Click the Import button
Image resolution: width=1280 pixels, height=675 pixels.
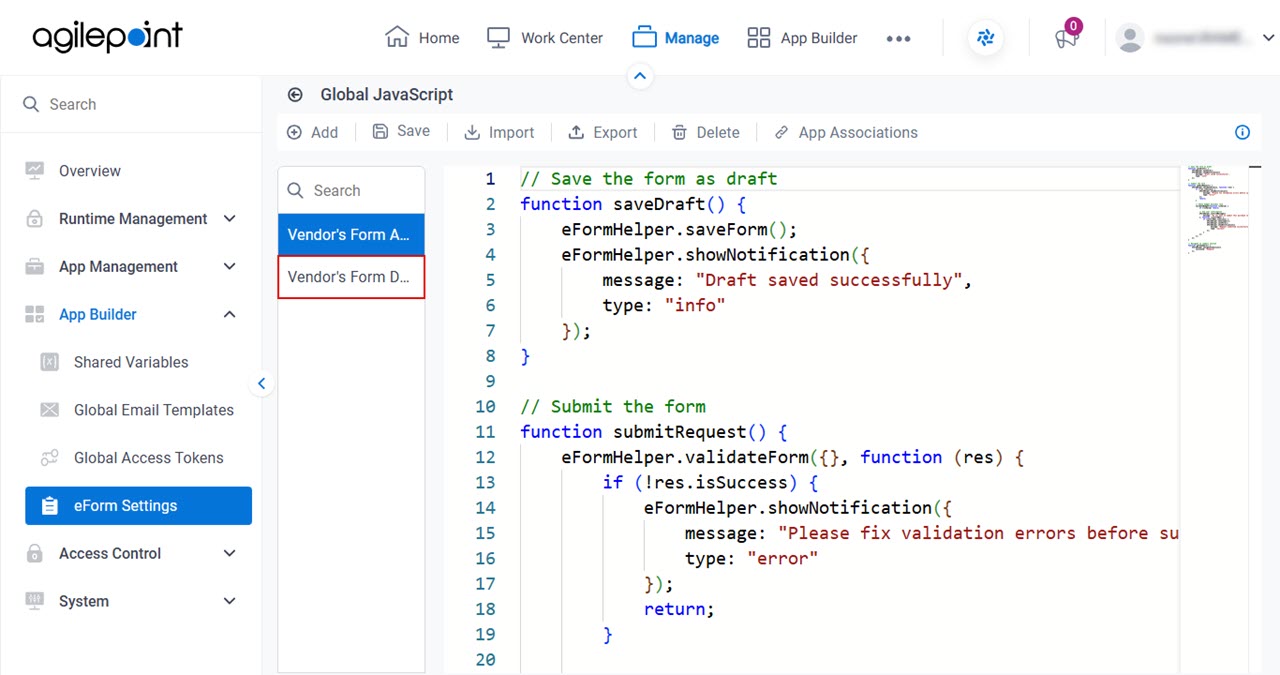click(499, 132)
